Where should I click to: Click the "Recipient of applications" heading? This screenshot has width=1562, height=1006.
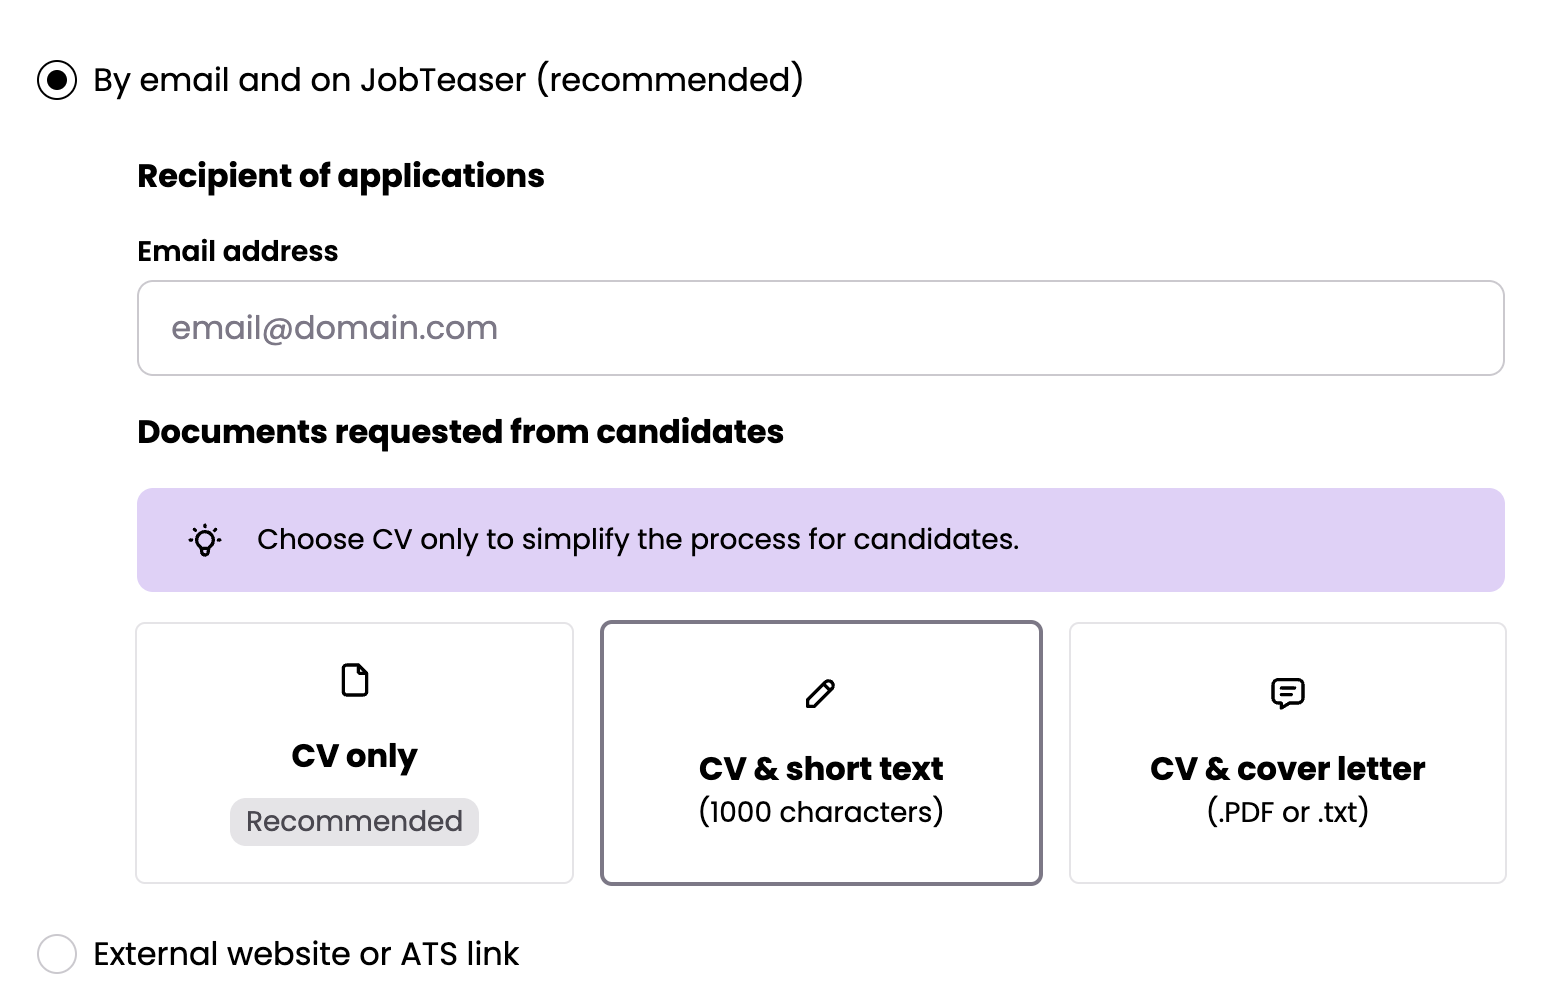tap(341, 176)
